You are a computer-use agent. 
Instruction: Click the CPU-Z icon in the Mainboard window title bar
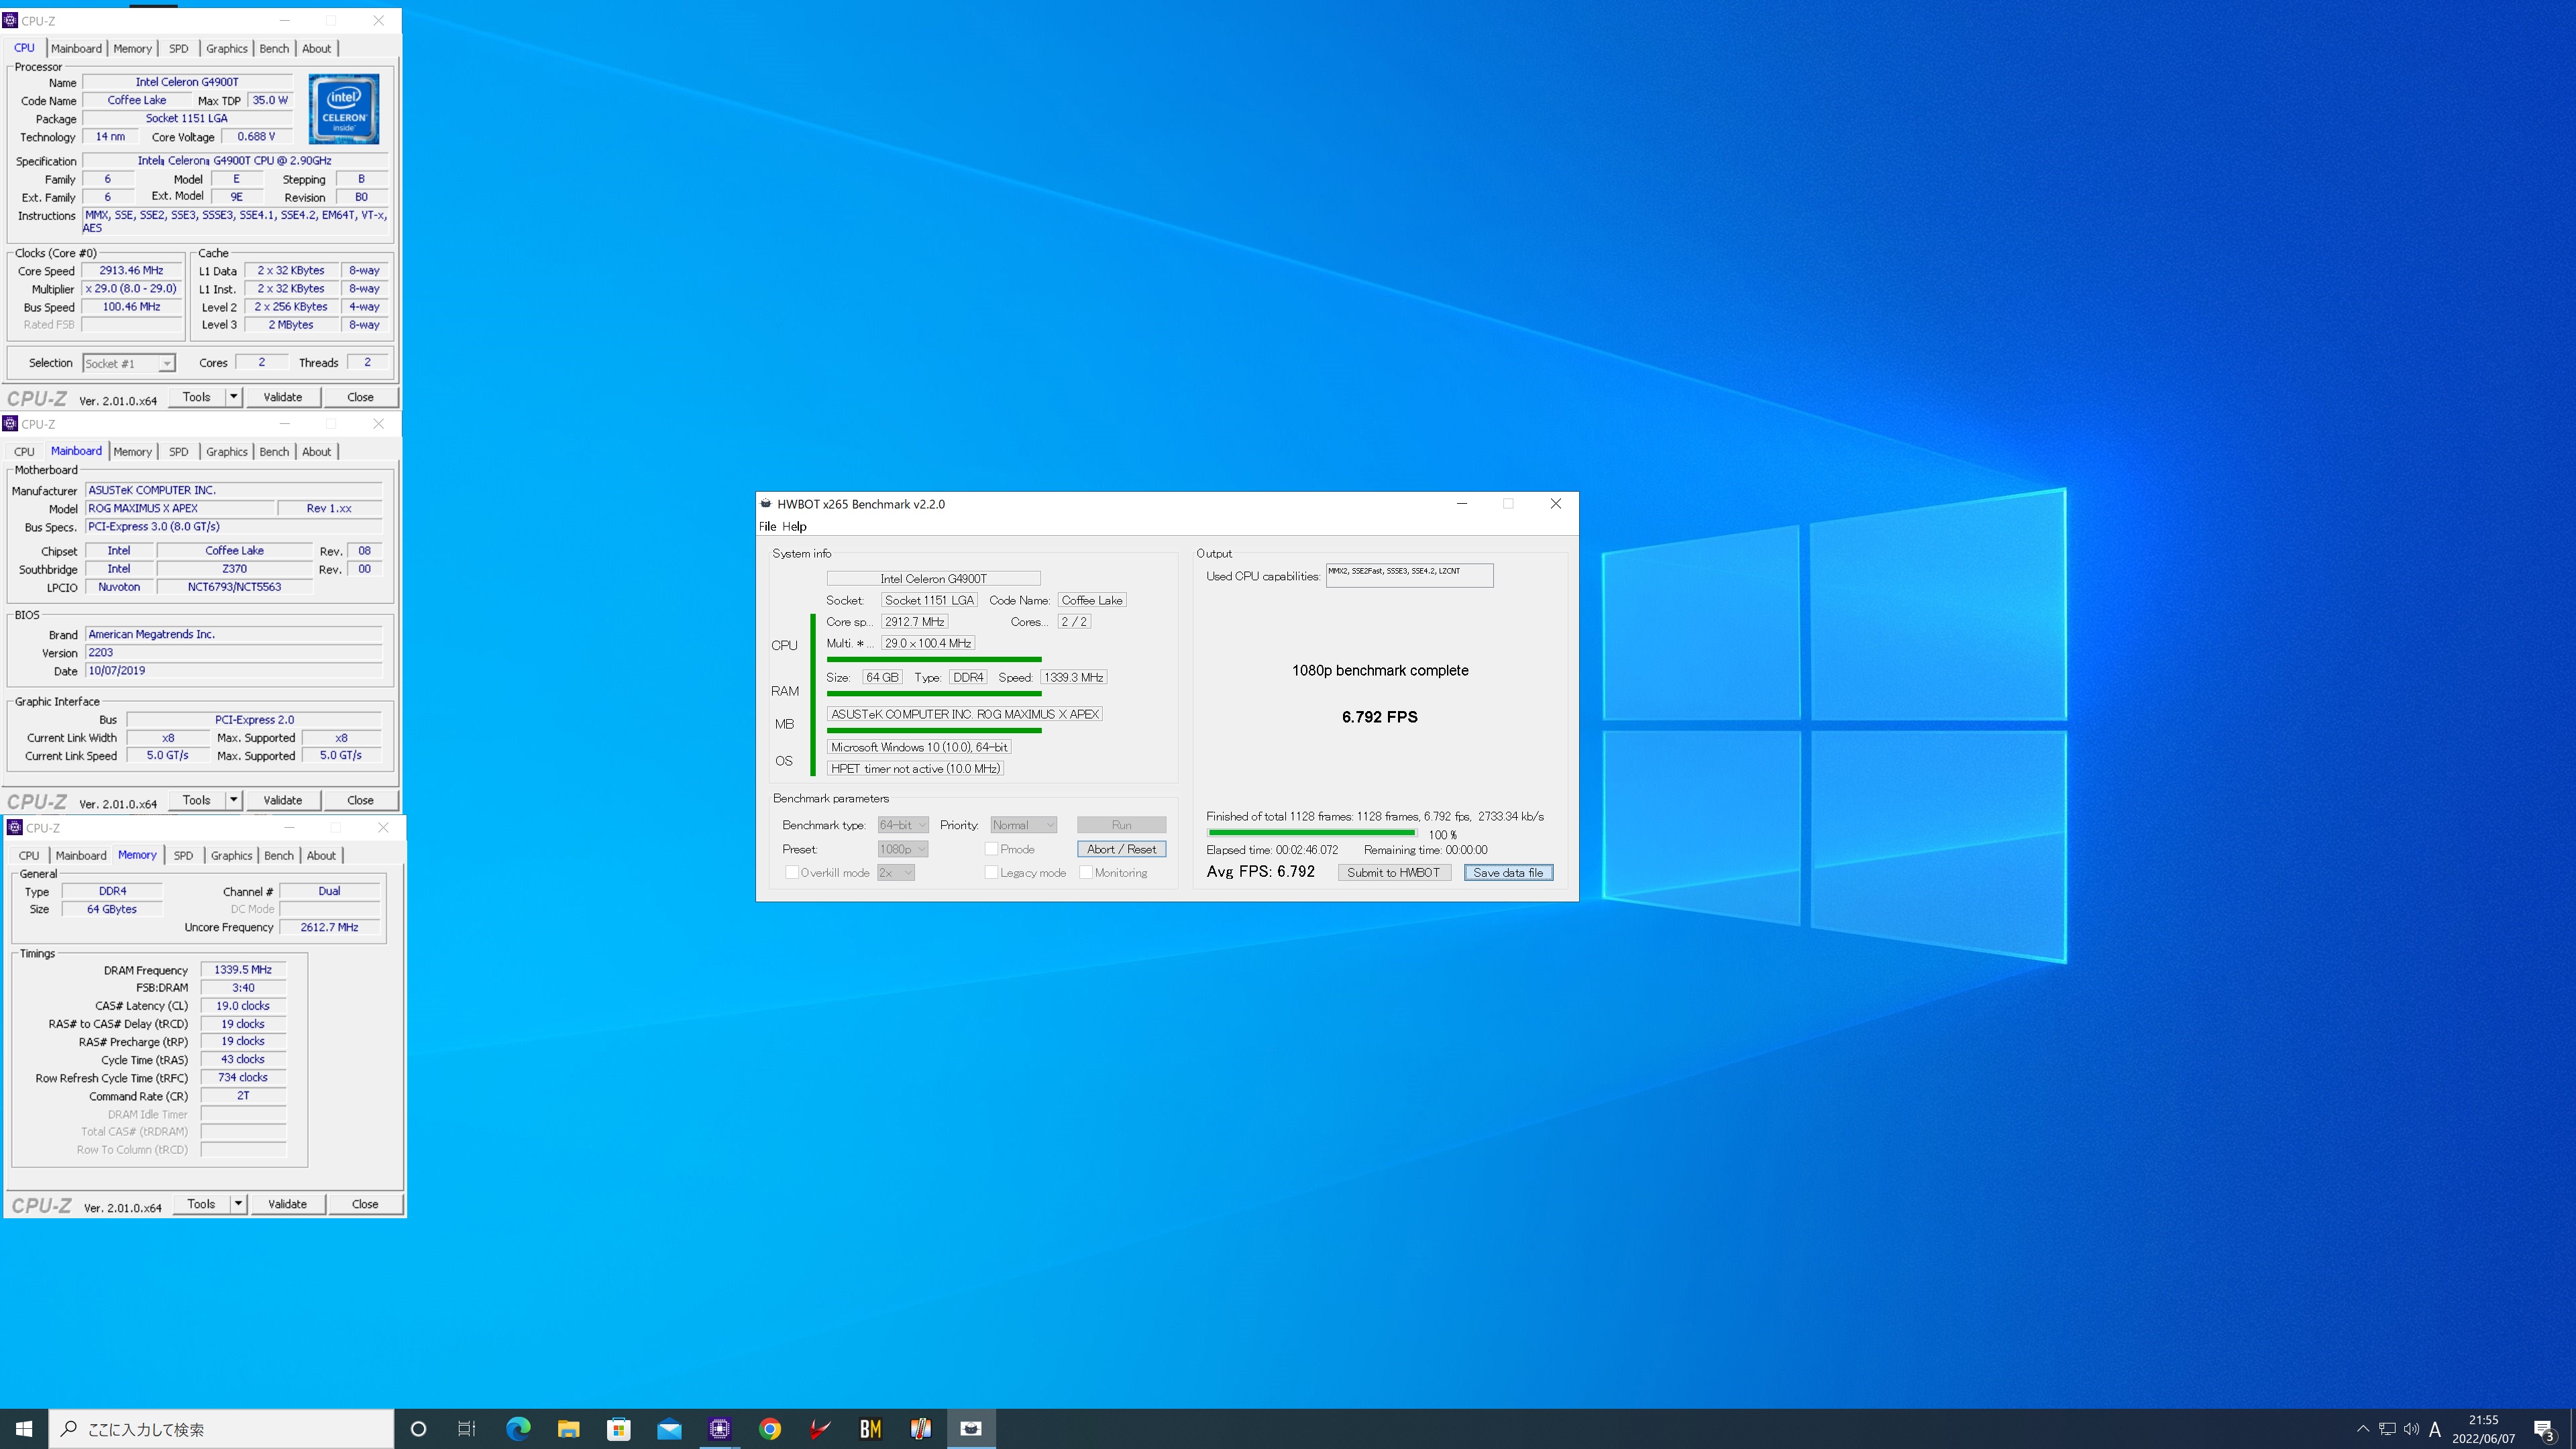click(x=11, y=424)
